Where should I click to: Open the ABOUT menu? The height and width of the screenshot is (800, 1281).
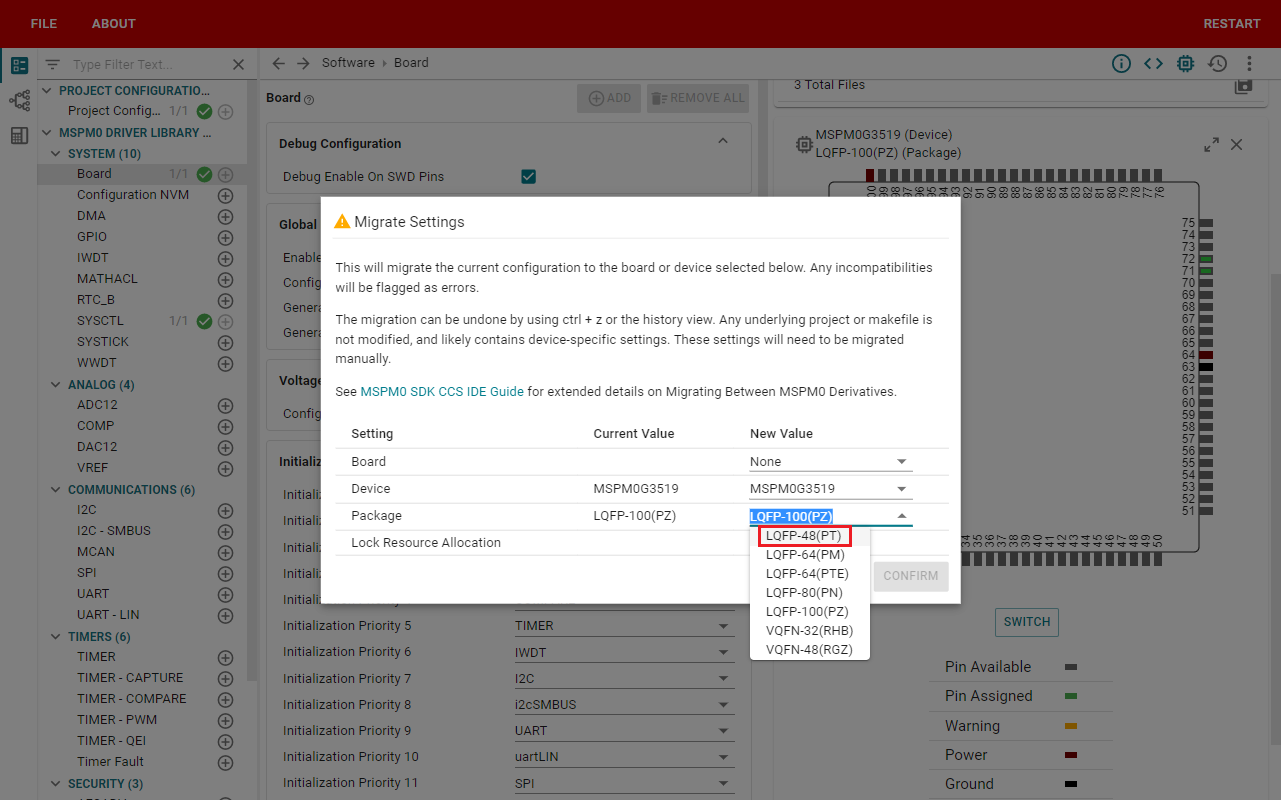(x=114, y=24)
